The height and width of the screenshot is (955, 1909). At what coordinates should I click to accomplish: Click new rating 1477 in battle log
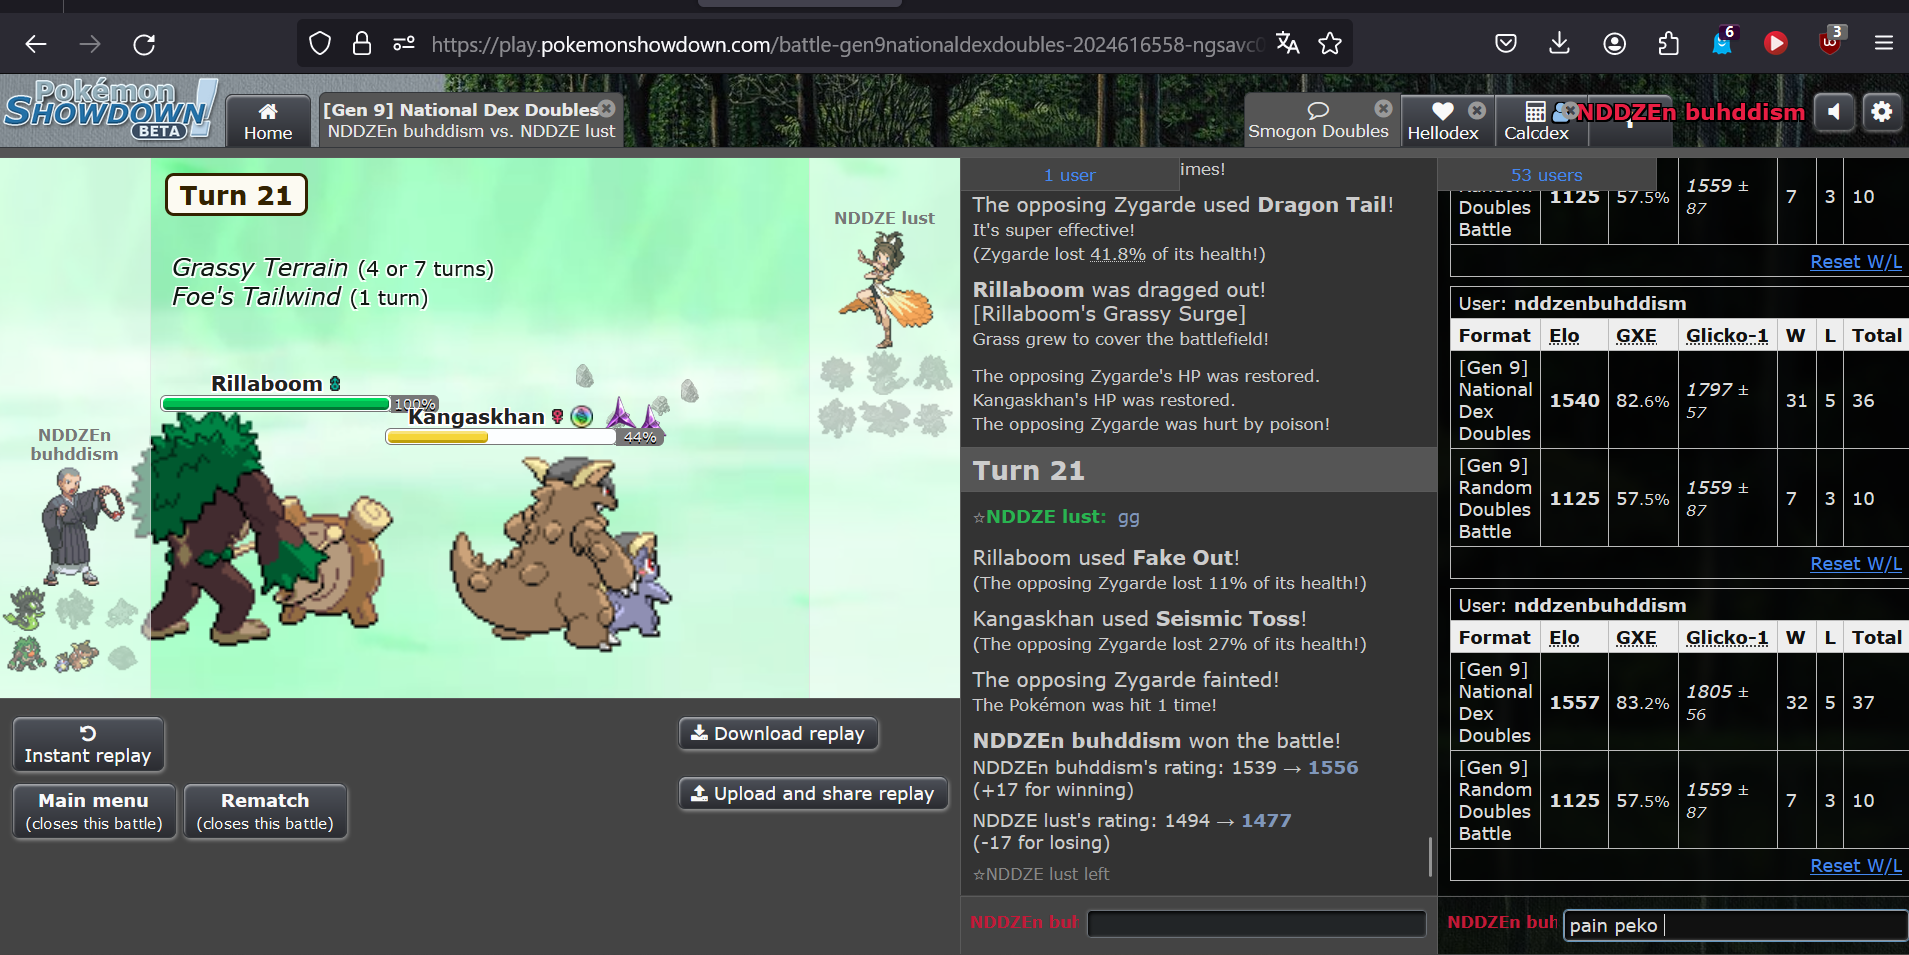pos(1266,820)
